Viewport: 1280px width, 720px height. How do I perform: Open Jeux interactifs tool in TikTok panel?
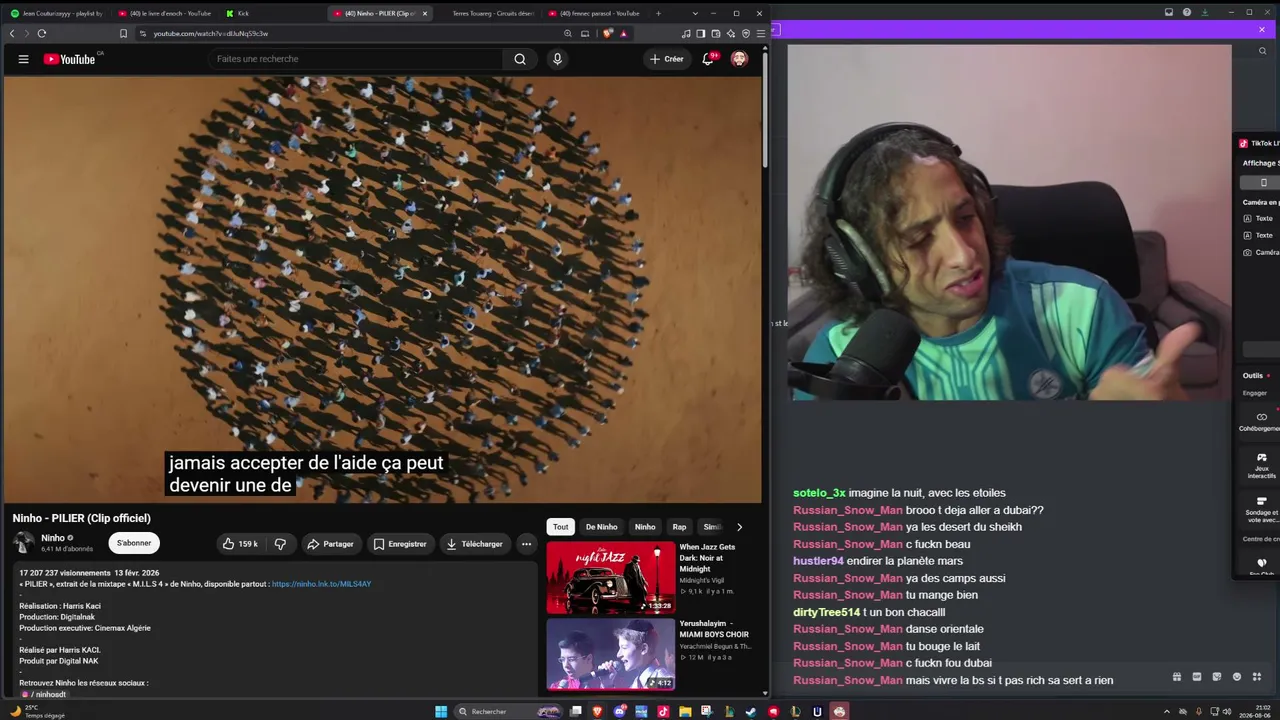click(1261, 464)
